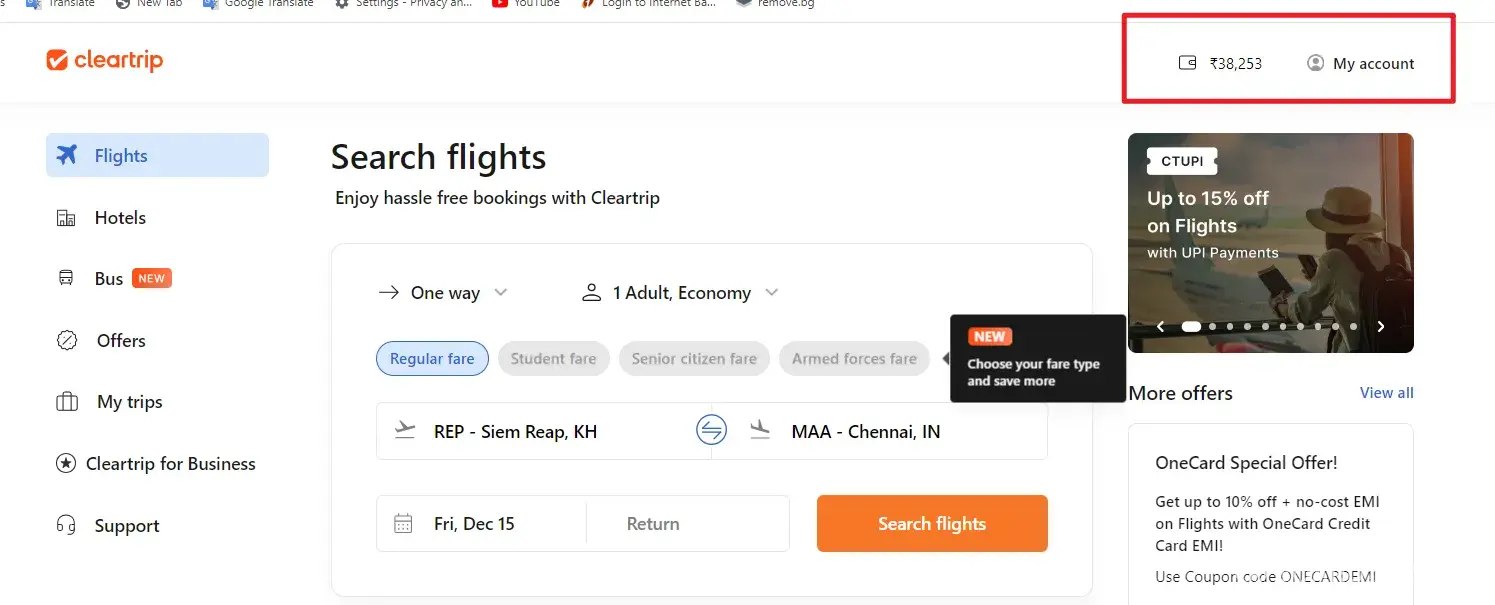The image size is (1495, 605).
Task: Show next offer with right arrow
Action: pyautogui.click(x=1381, y=326)
